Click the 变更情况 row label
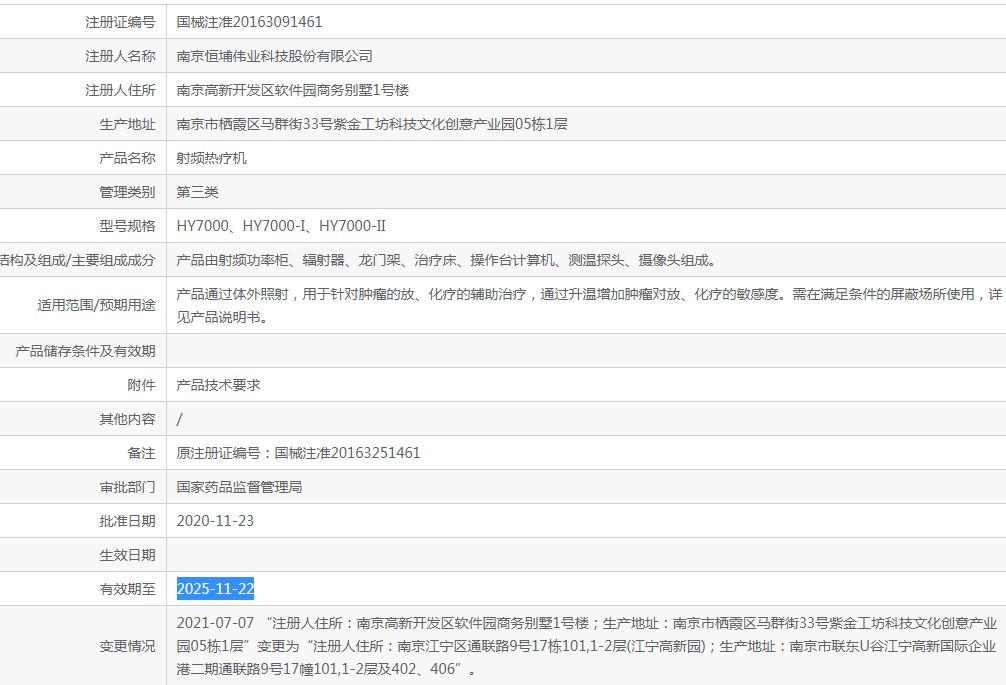1006x685 pixels. 128,646
